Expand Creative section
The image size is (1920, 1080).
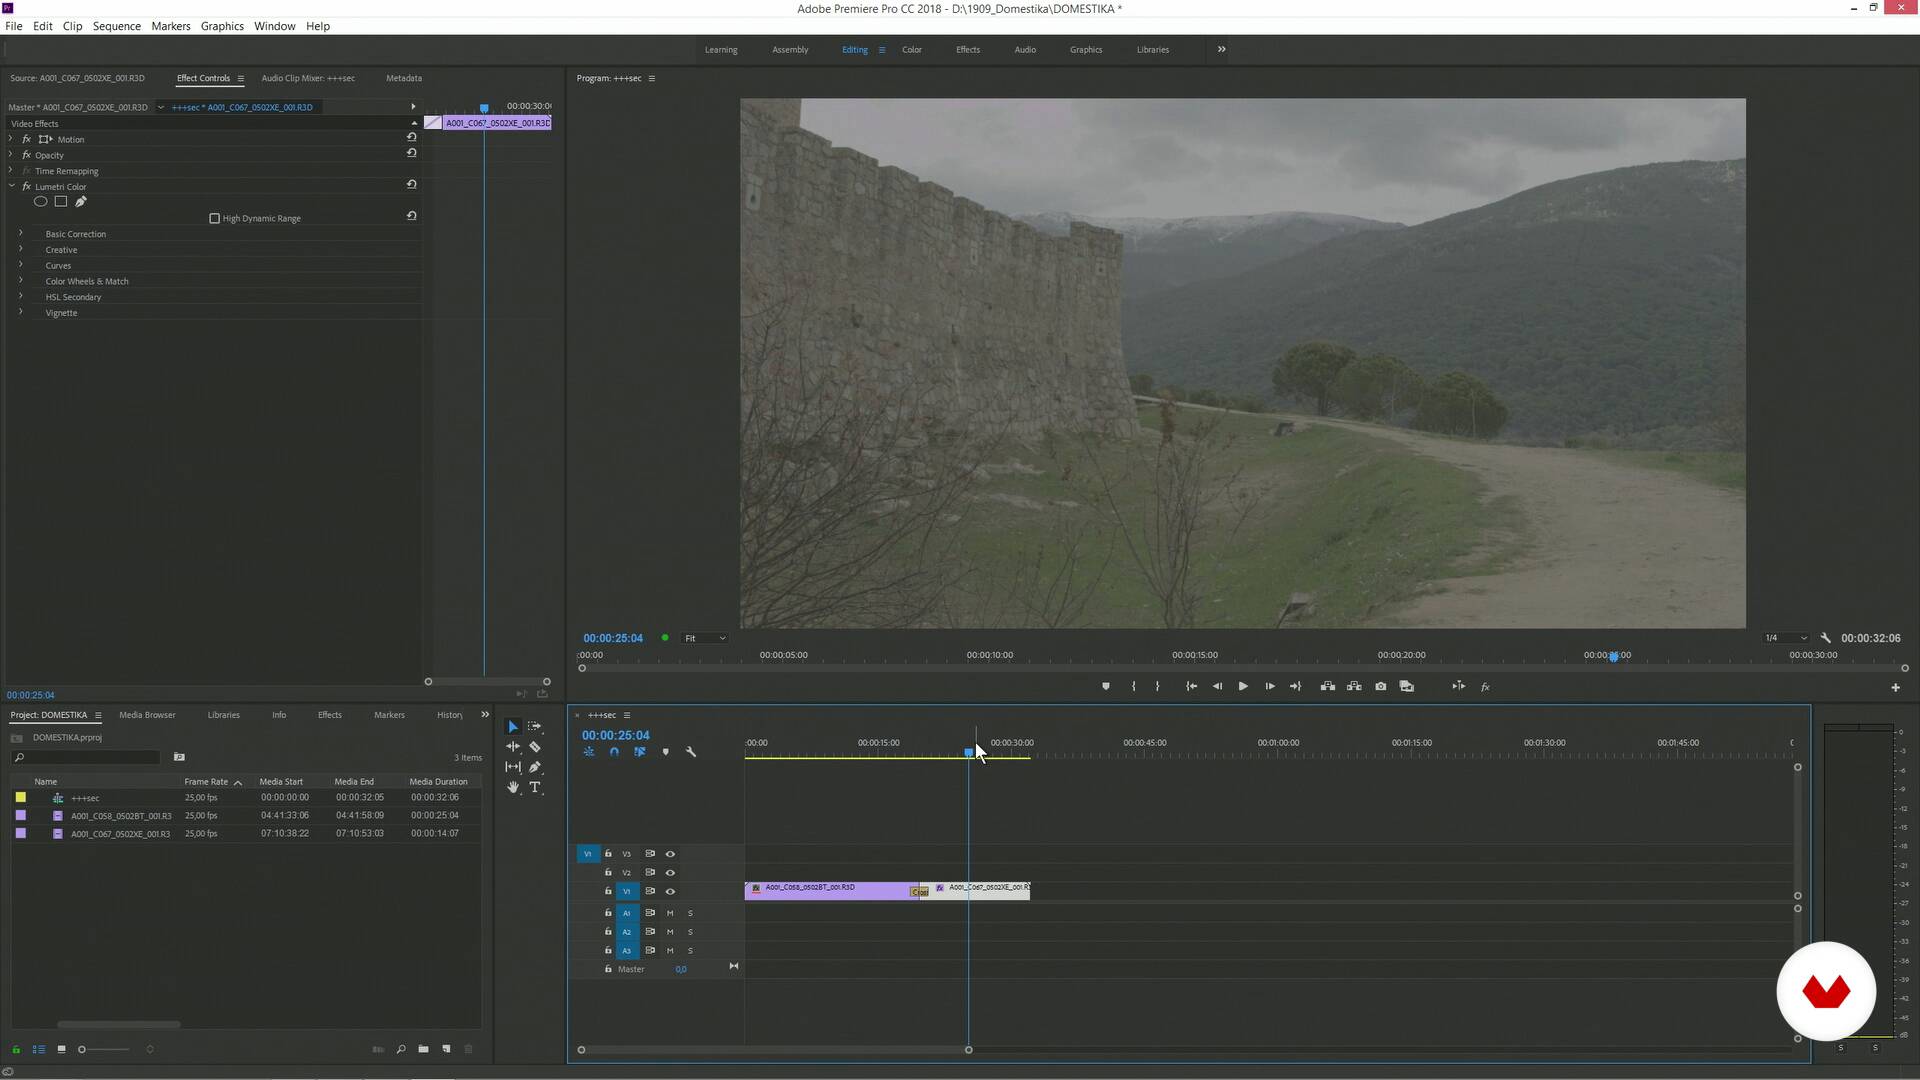21,249
